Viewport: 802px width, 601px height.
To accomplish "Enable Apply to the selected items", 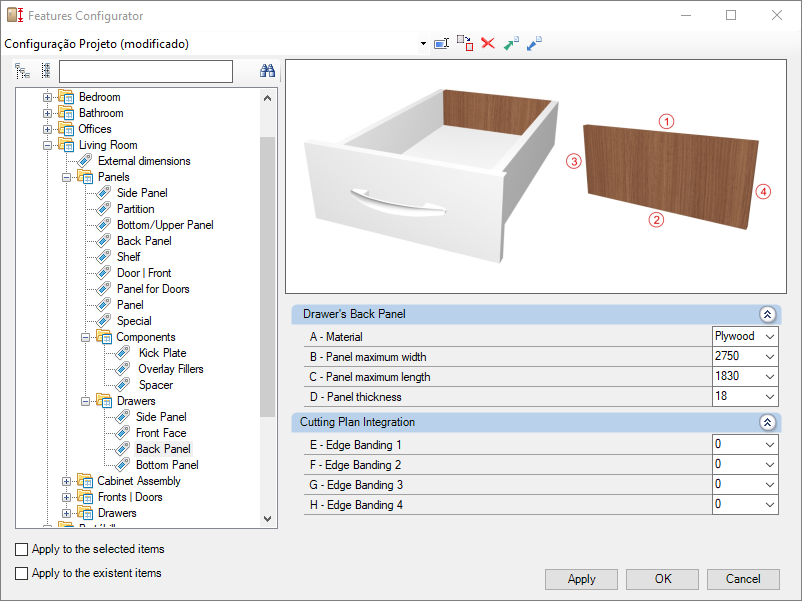I will coord(21,549).
